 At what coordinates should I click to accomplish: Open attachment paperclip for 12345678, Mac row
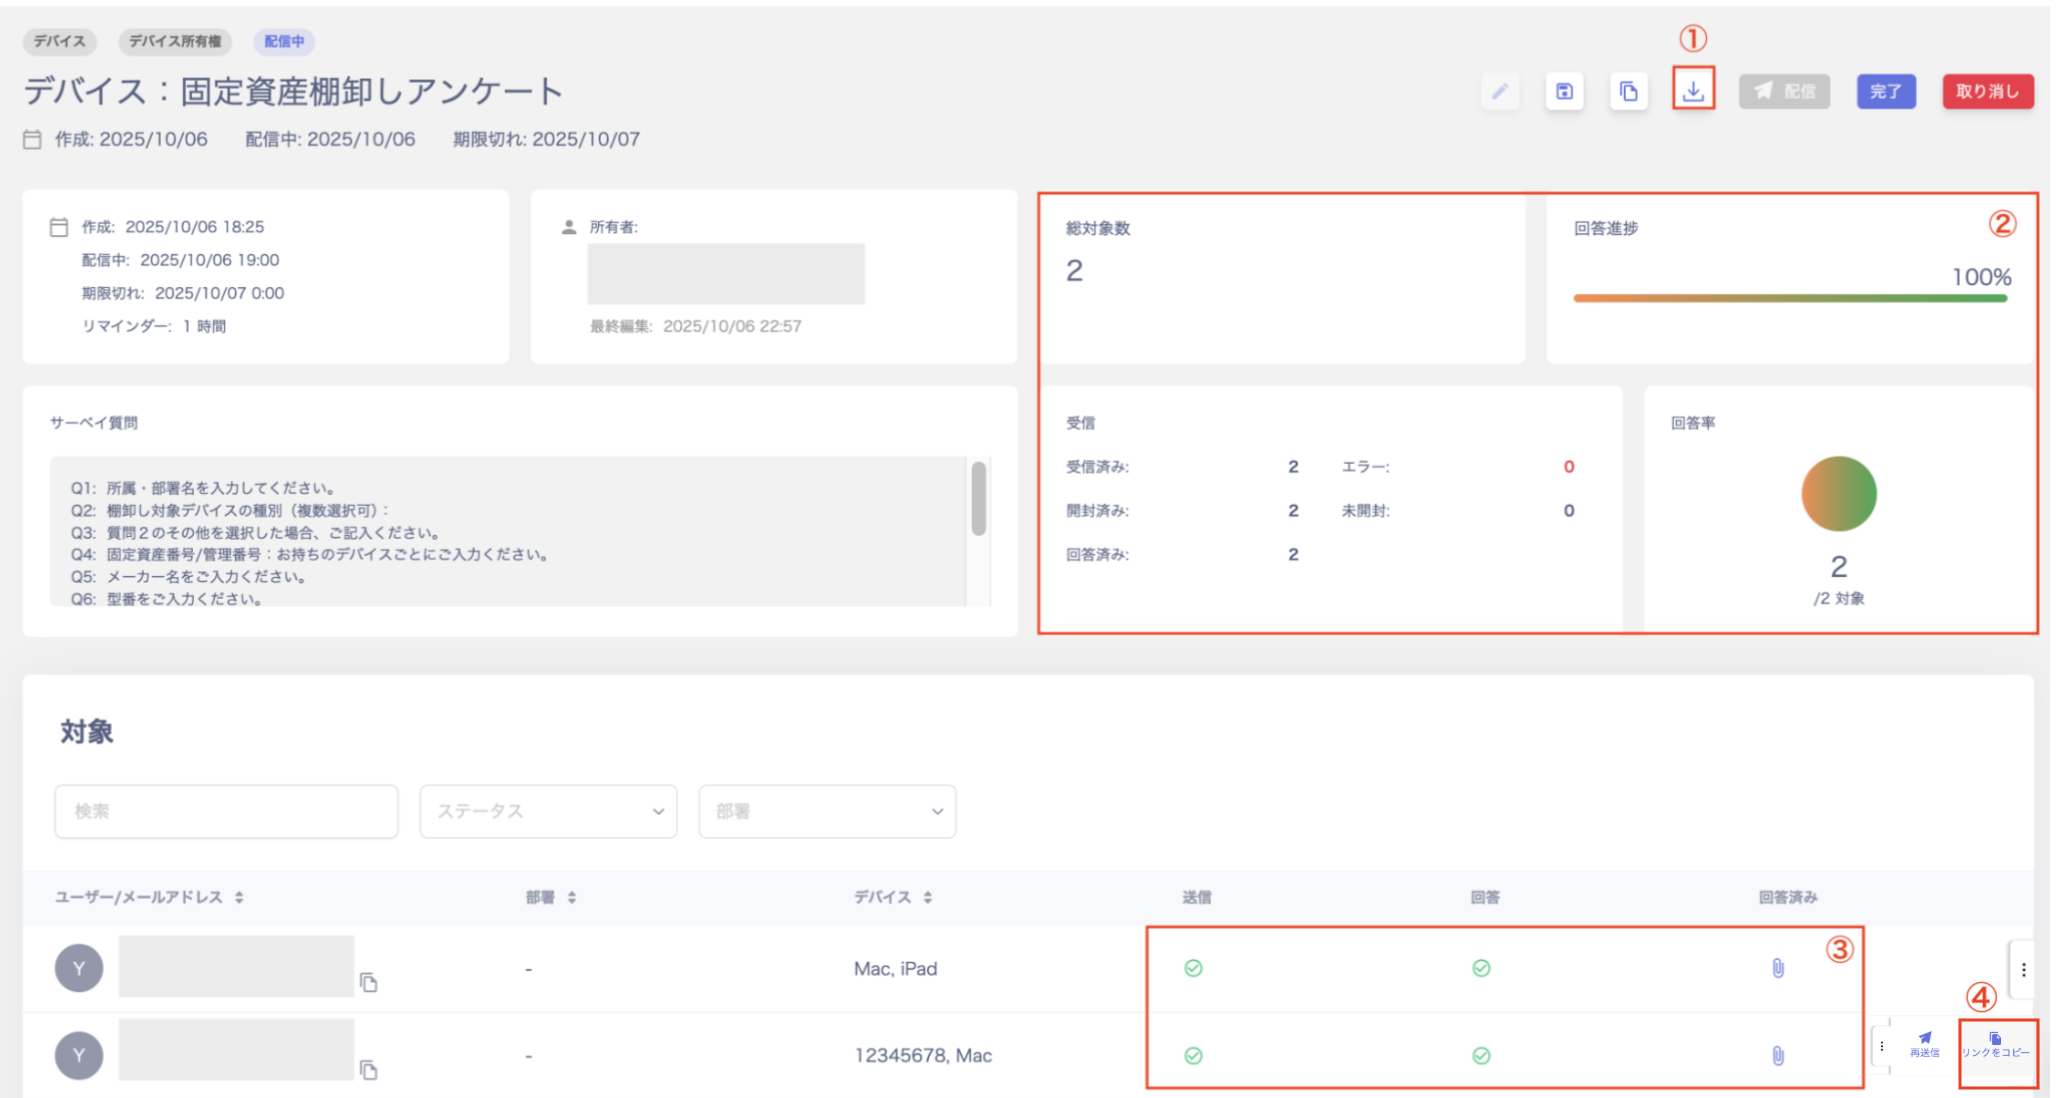click(x=1778, y=1055)
